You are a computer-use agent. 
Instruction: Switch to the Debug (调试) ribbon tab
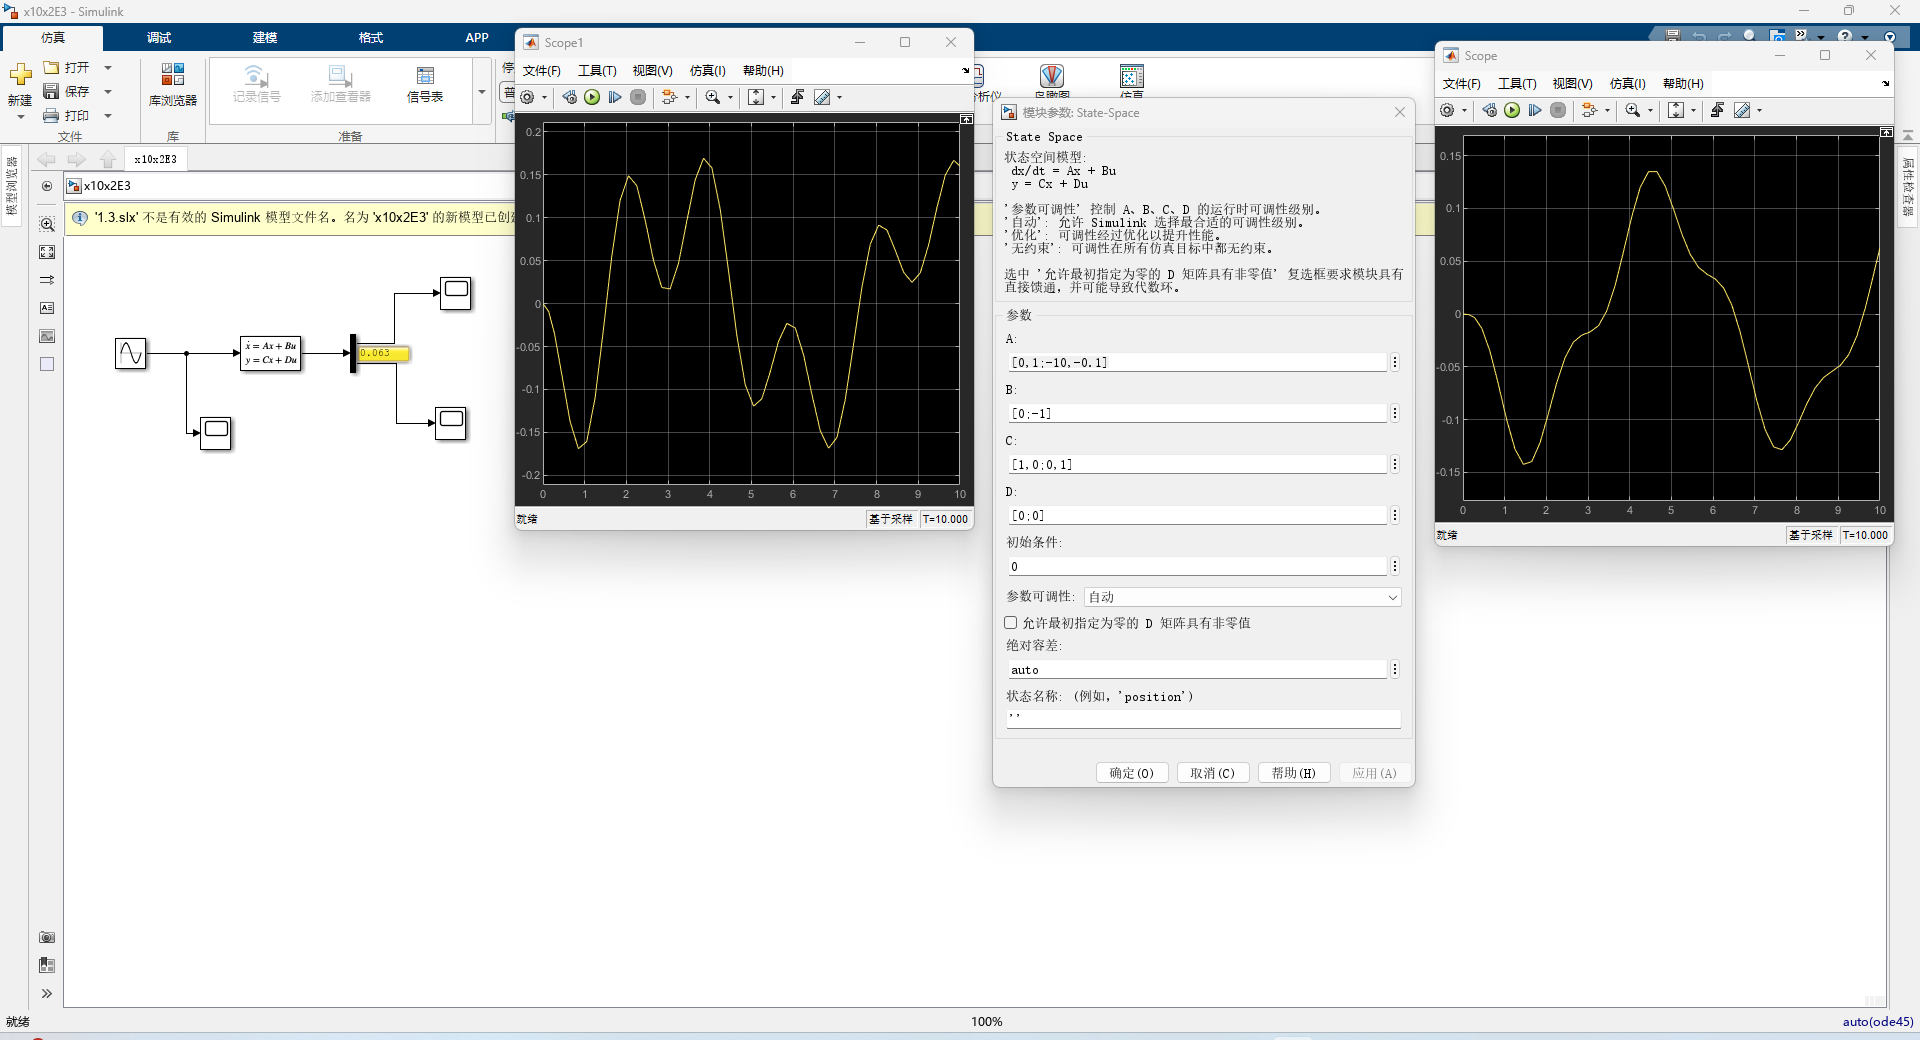click(x=159, y=38)
